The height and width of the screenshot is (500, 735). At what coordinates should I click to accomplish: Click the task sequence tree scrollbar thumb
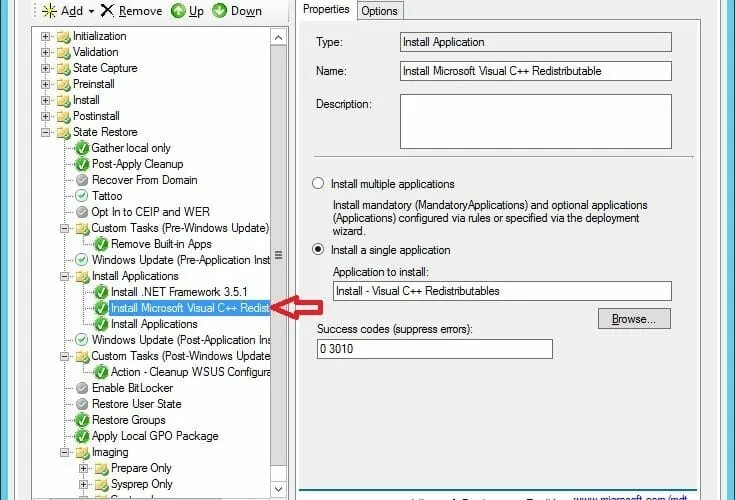coord(278,255)
